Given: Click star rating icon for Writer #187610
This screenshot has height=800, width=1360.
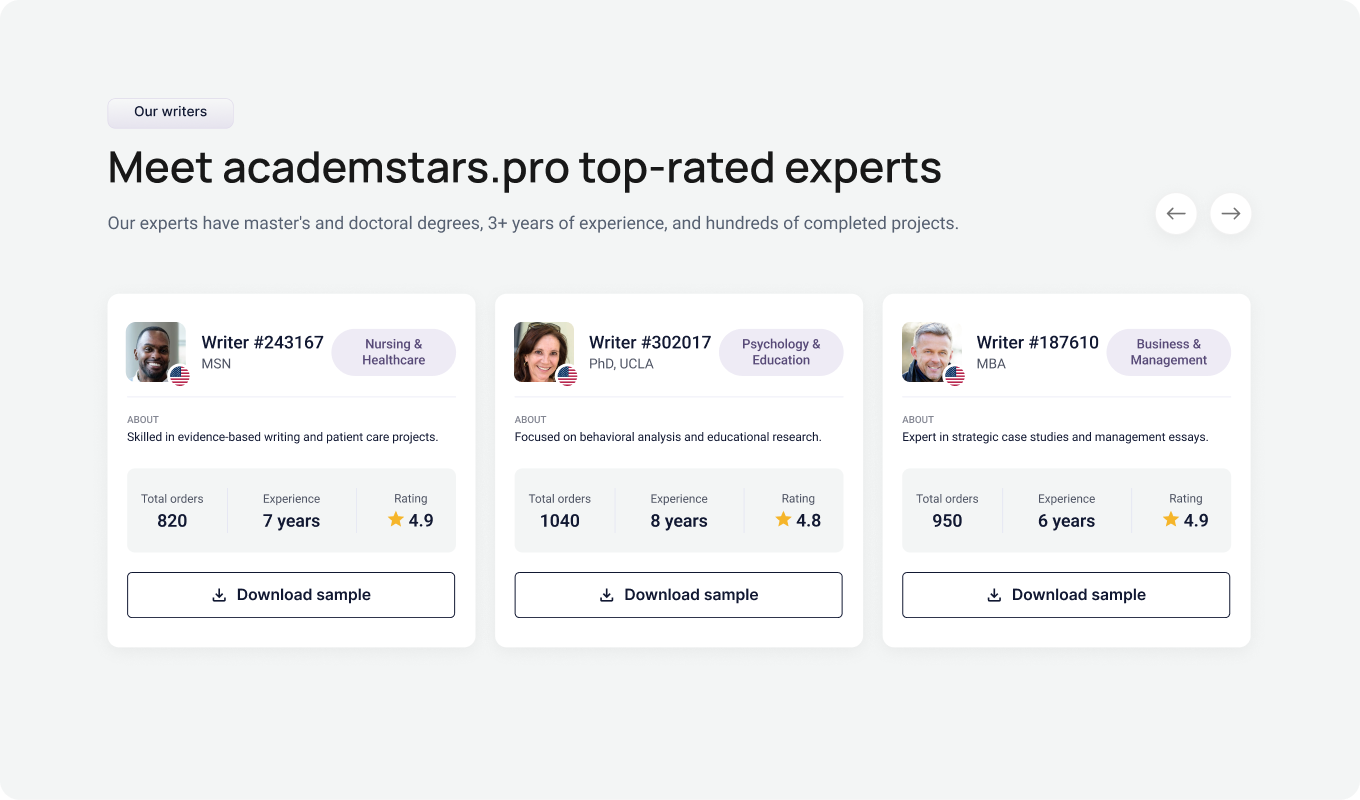Looking at the screenshot, I should [1171, 519].
